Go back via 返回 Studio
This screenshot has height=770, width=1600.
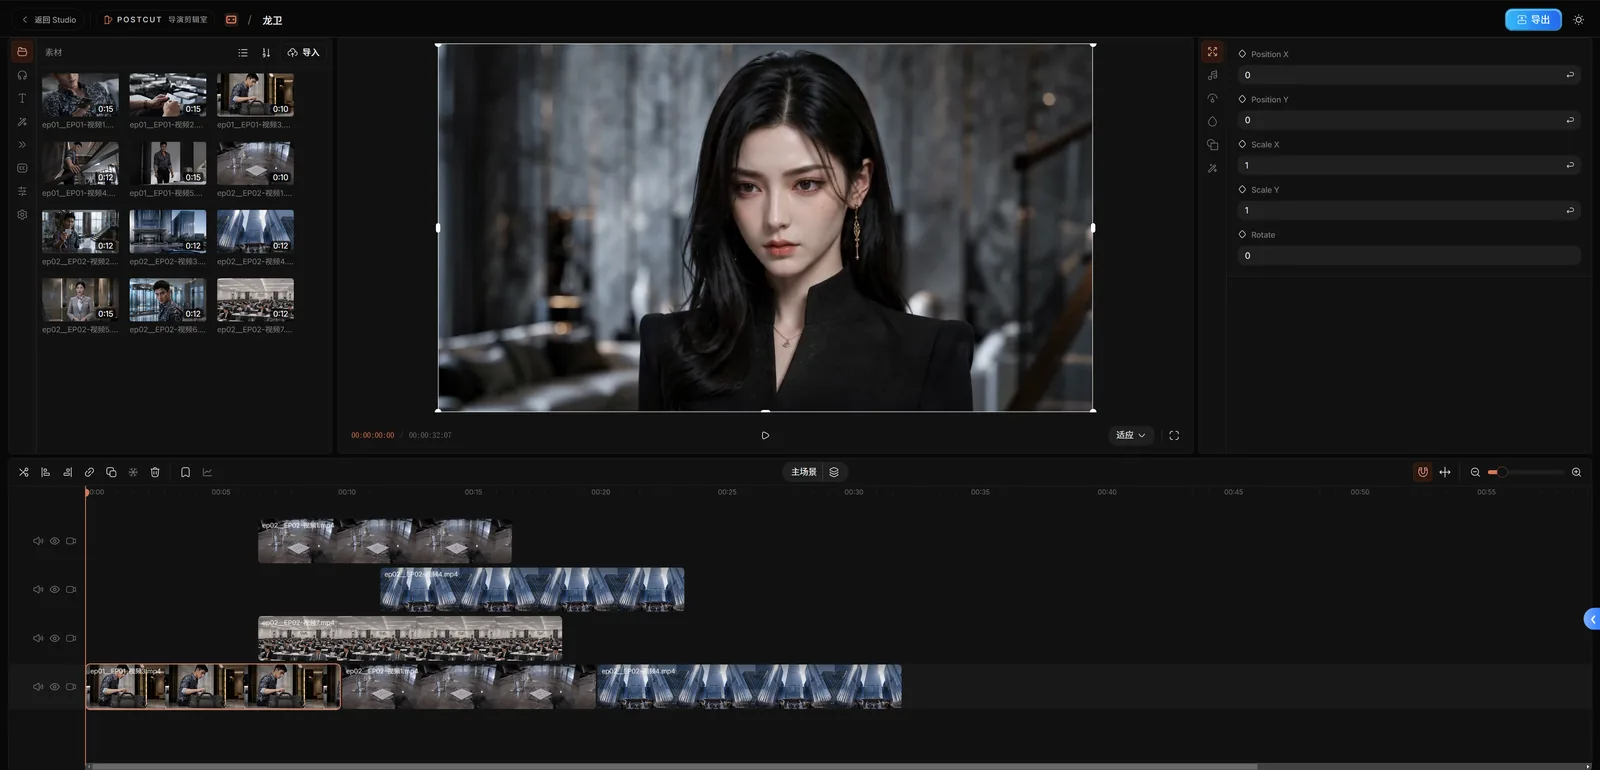coord(49,20)
